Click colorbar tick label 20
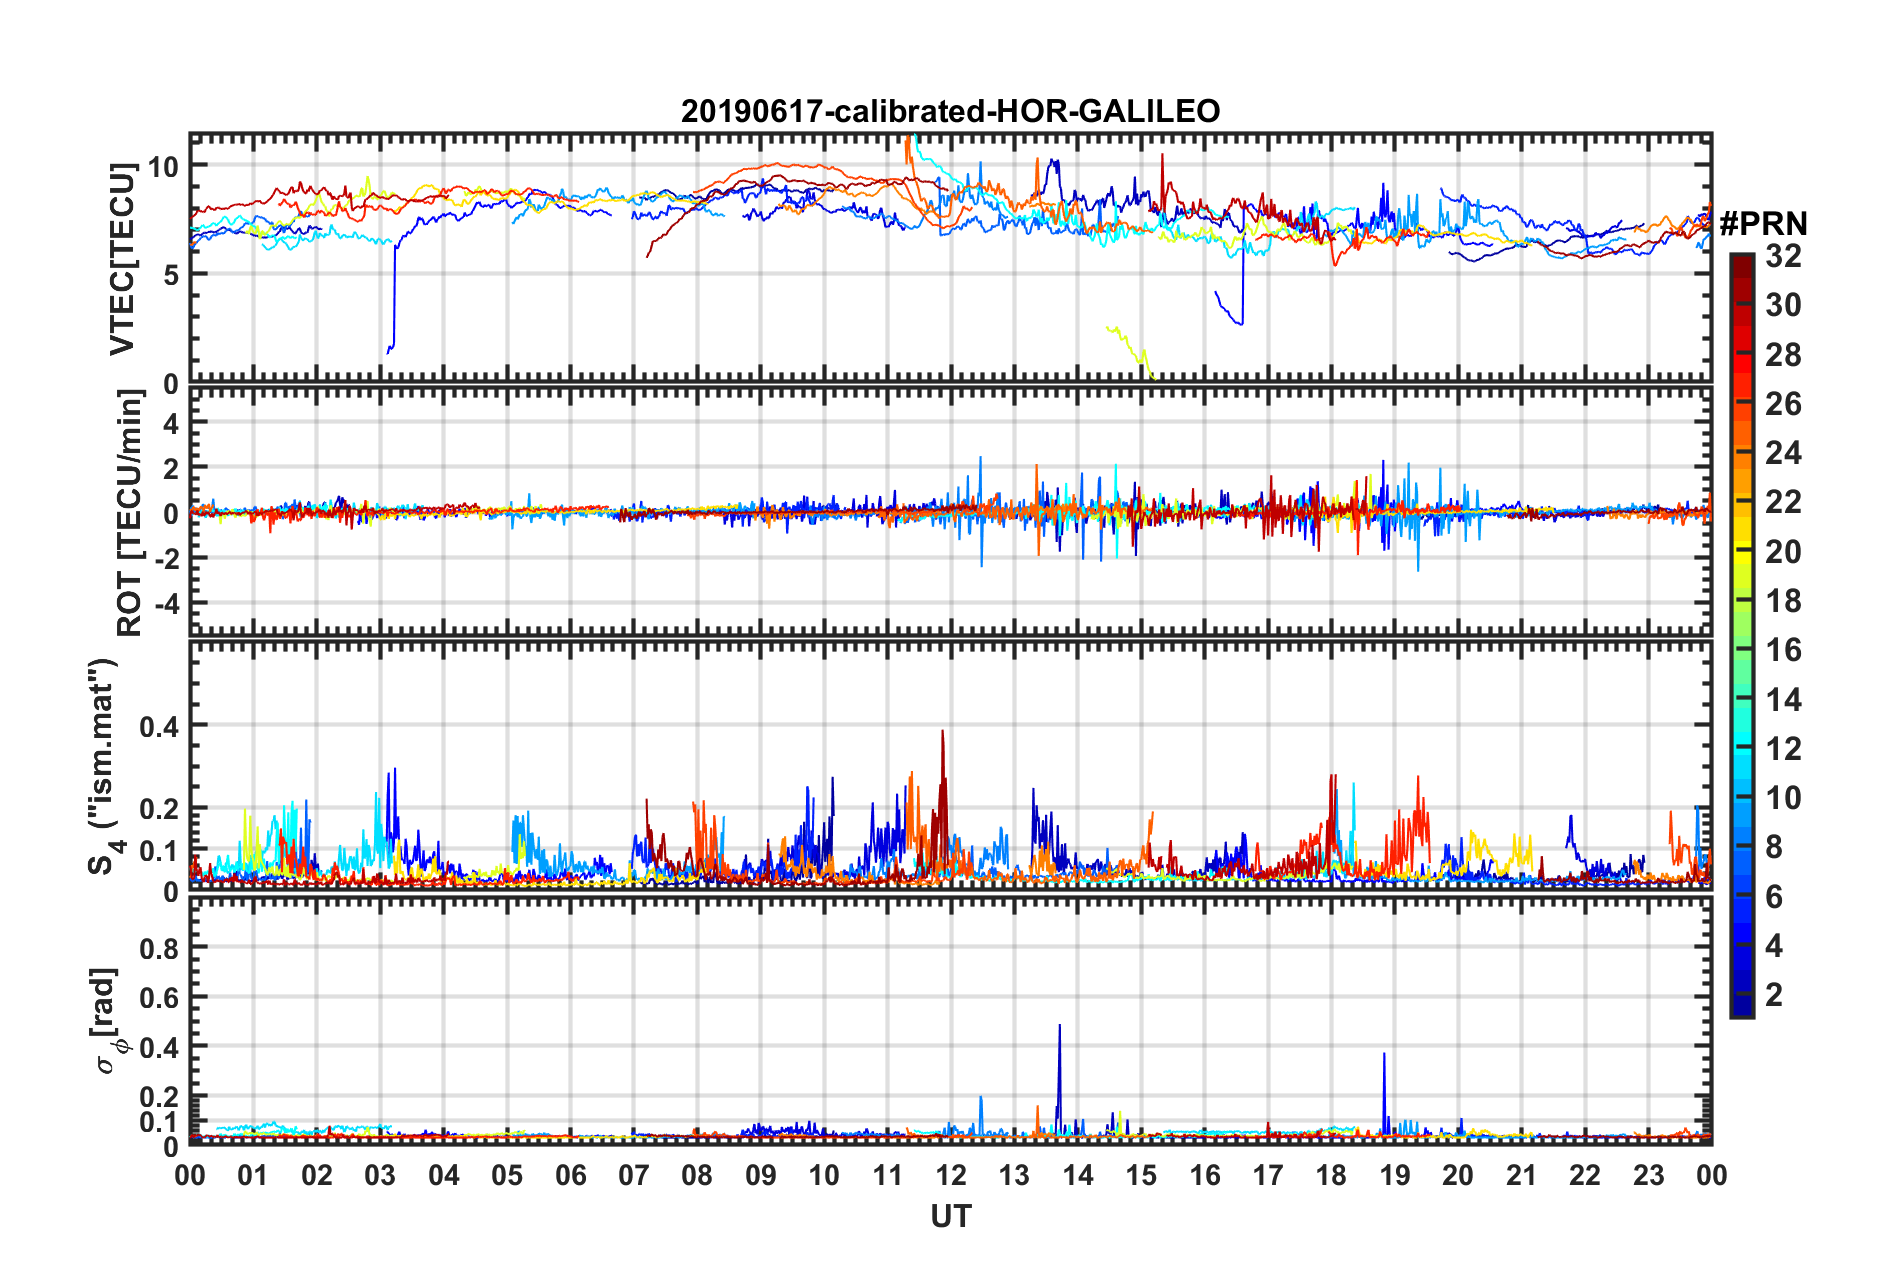 [1783, 551]
